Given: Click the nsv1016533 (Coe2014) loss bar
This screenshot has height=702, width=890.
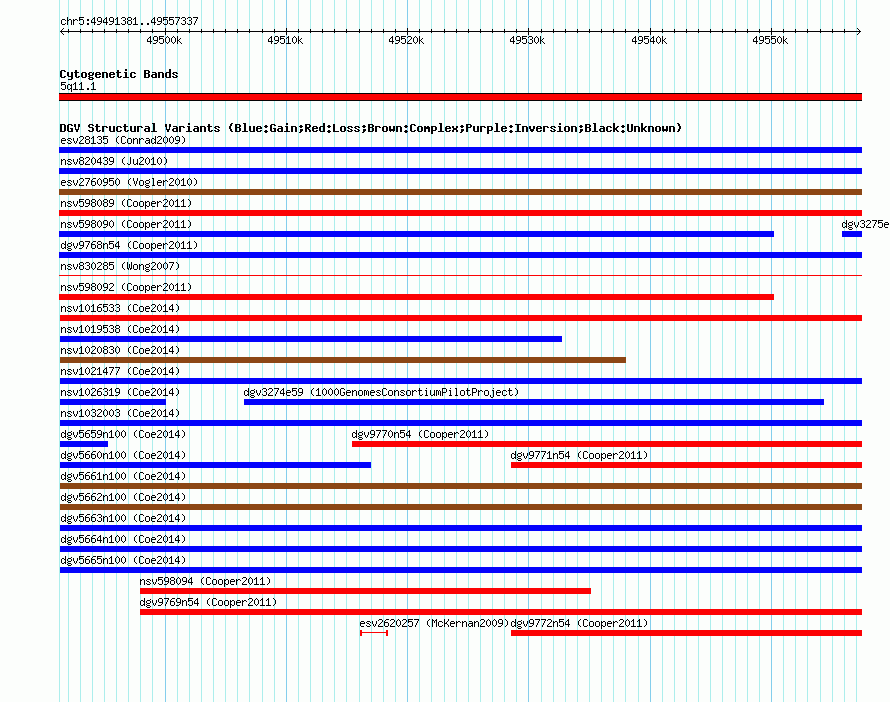Looking at the screenshot, I should point(460,318).
